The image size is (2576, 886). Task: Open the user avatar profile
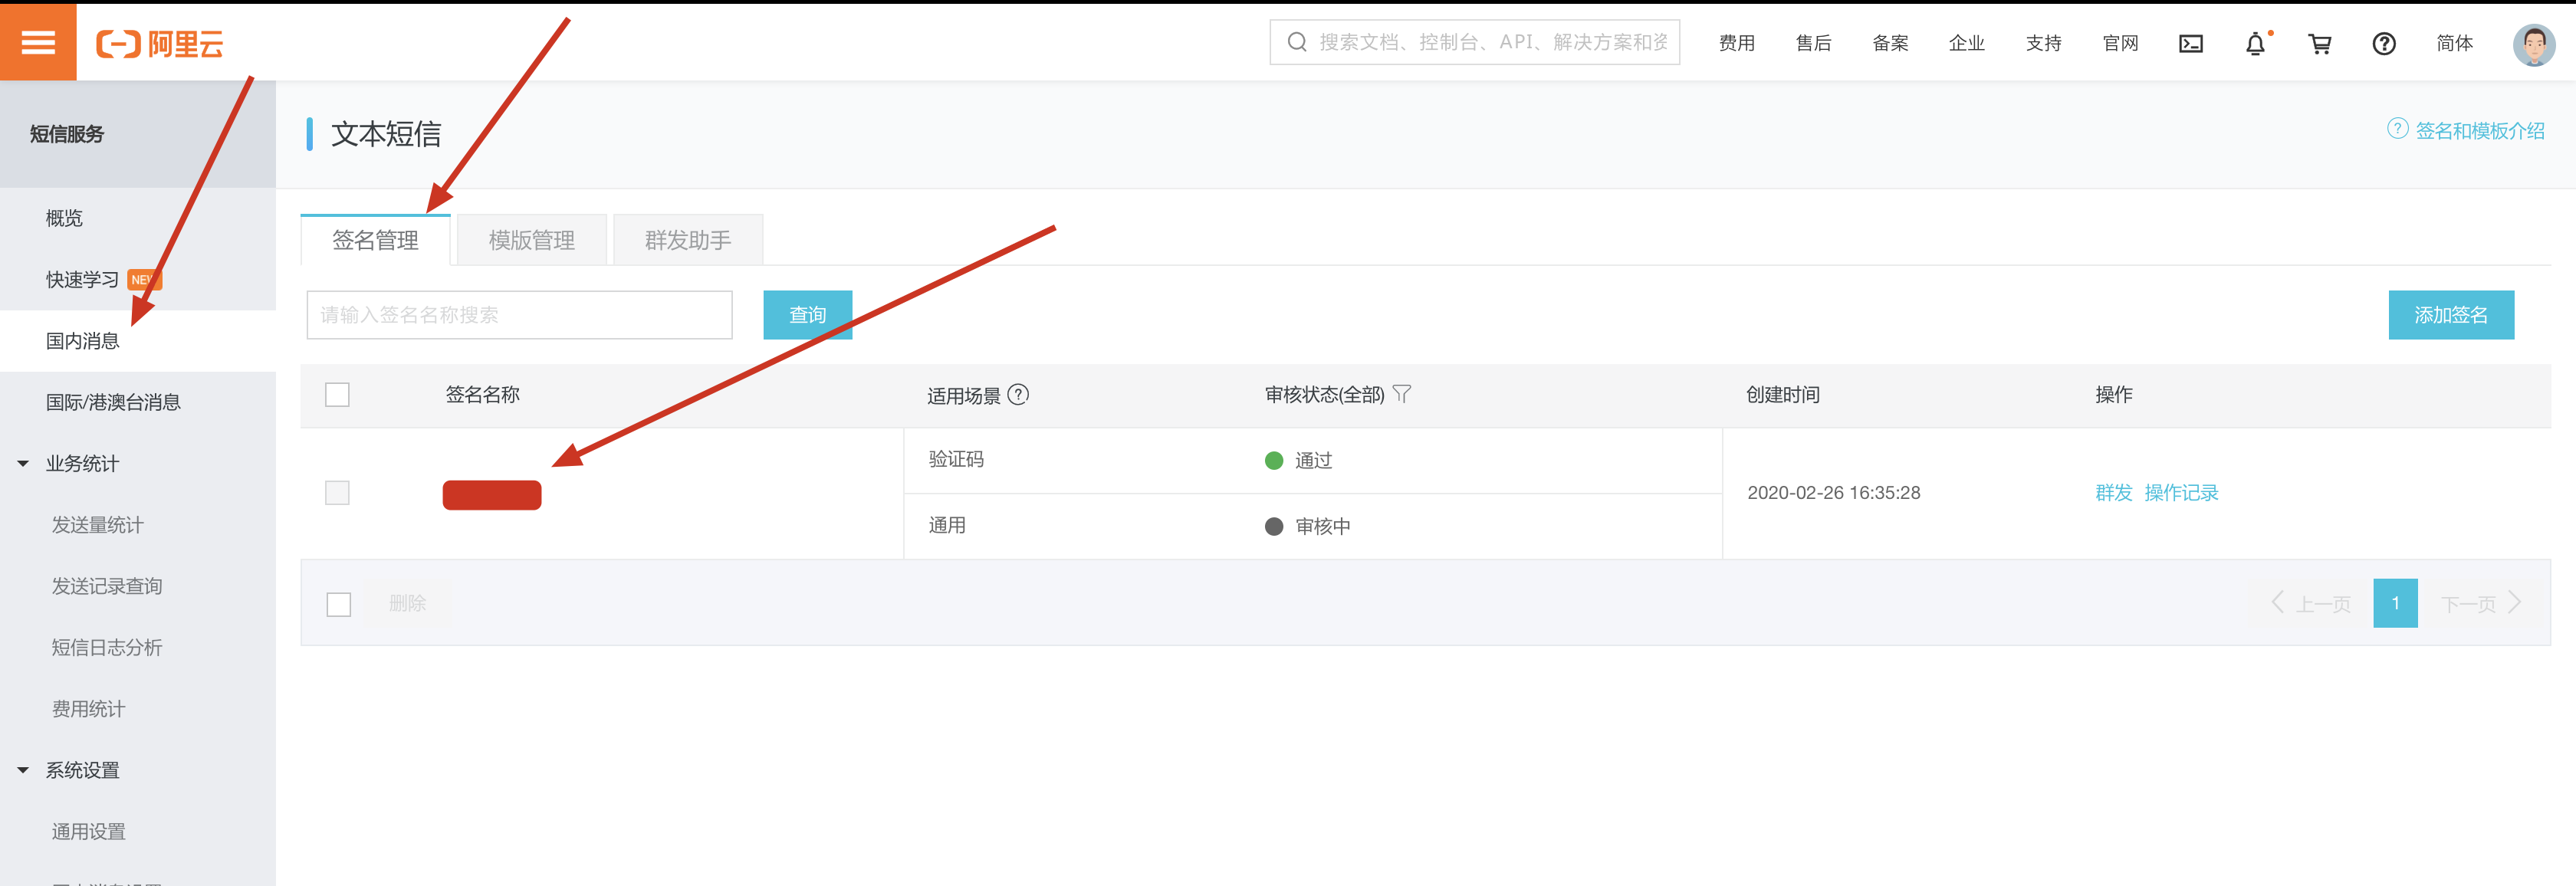2533,44
